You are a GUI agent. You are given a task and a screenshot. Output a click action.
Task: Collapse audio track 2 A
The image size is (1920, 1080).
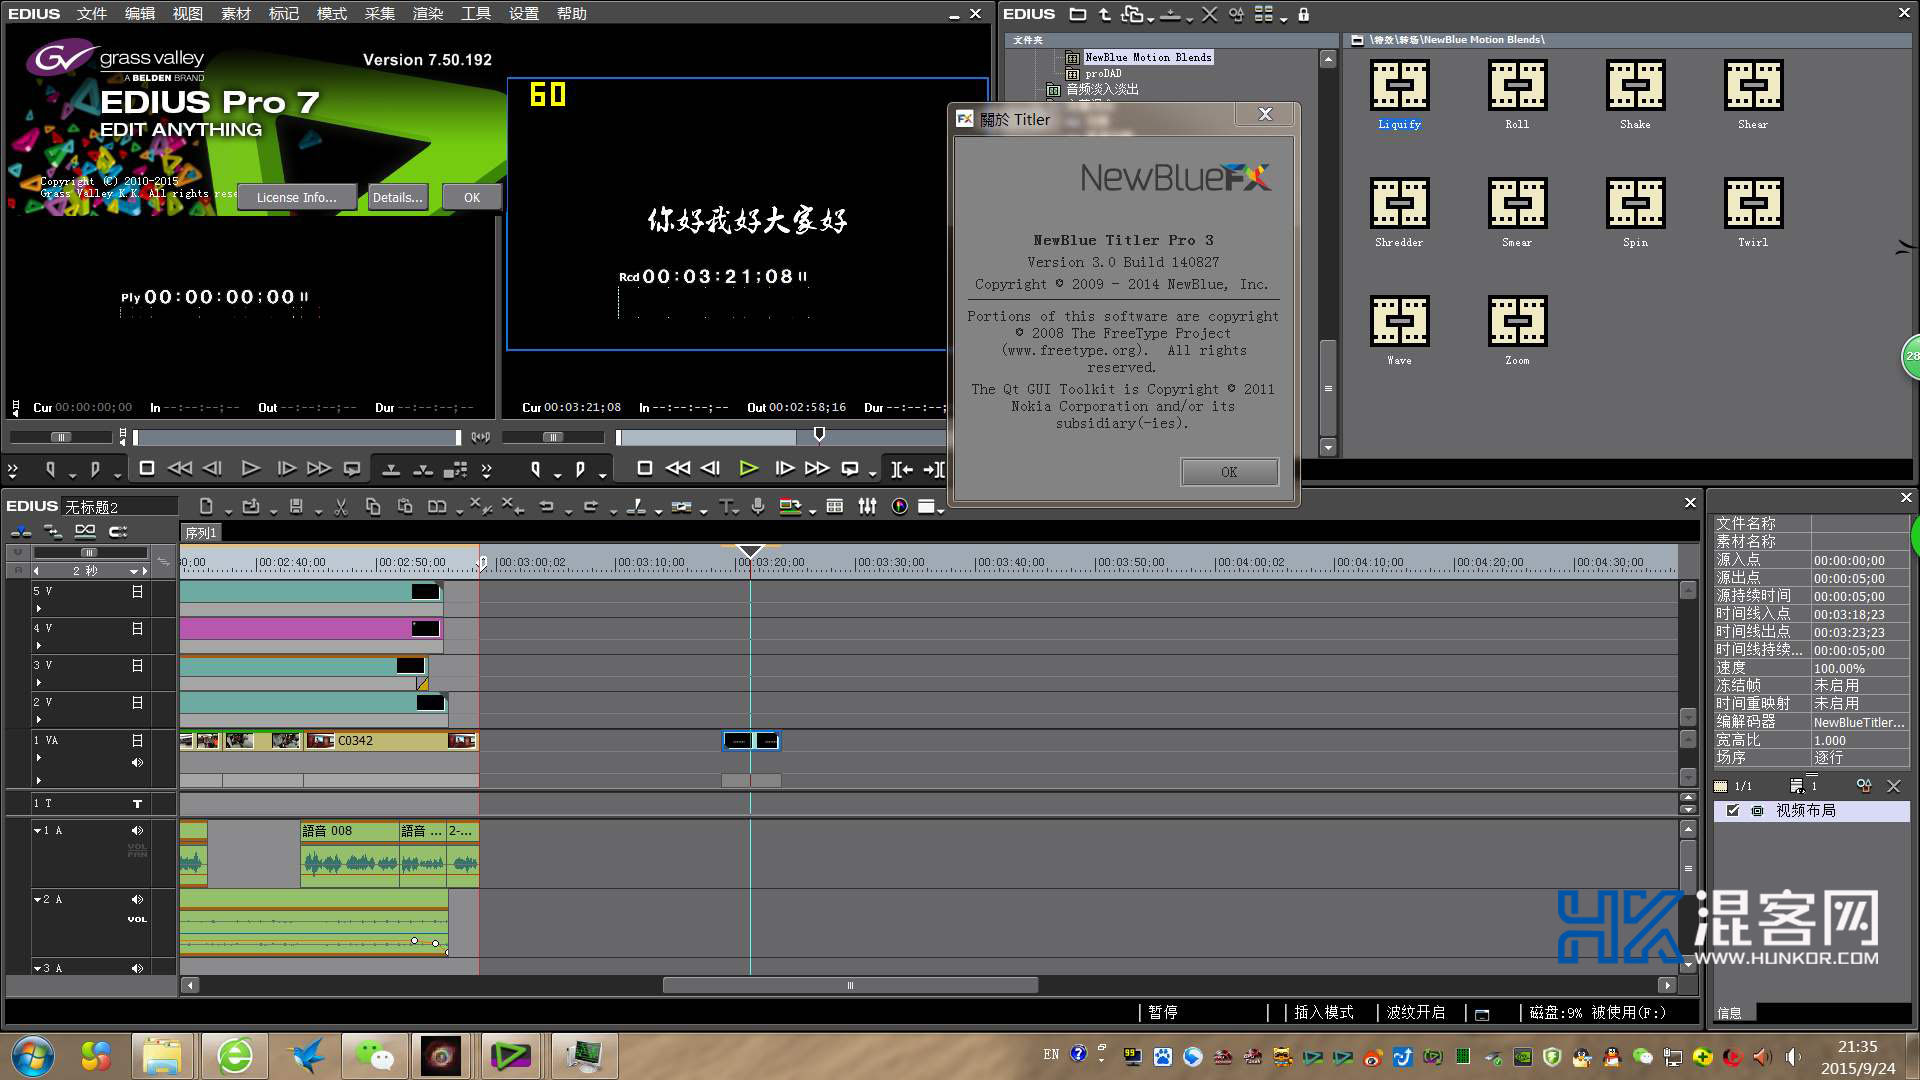click(38, 899)
